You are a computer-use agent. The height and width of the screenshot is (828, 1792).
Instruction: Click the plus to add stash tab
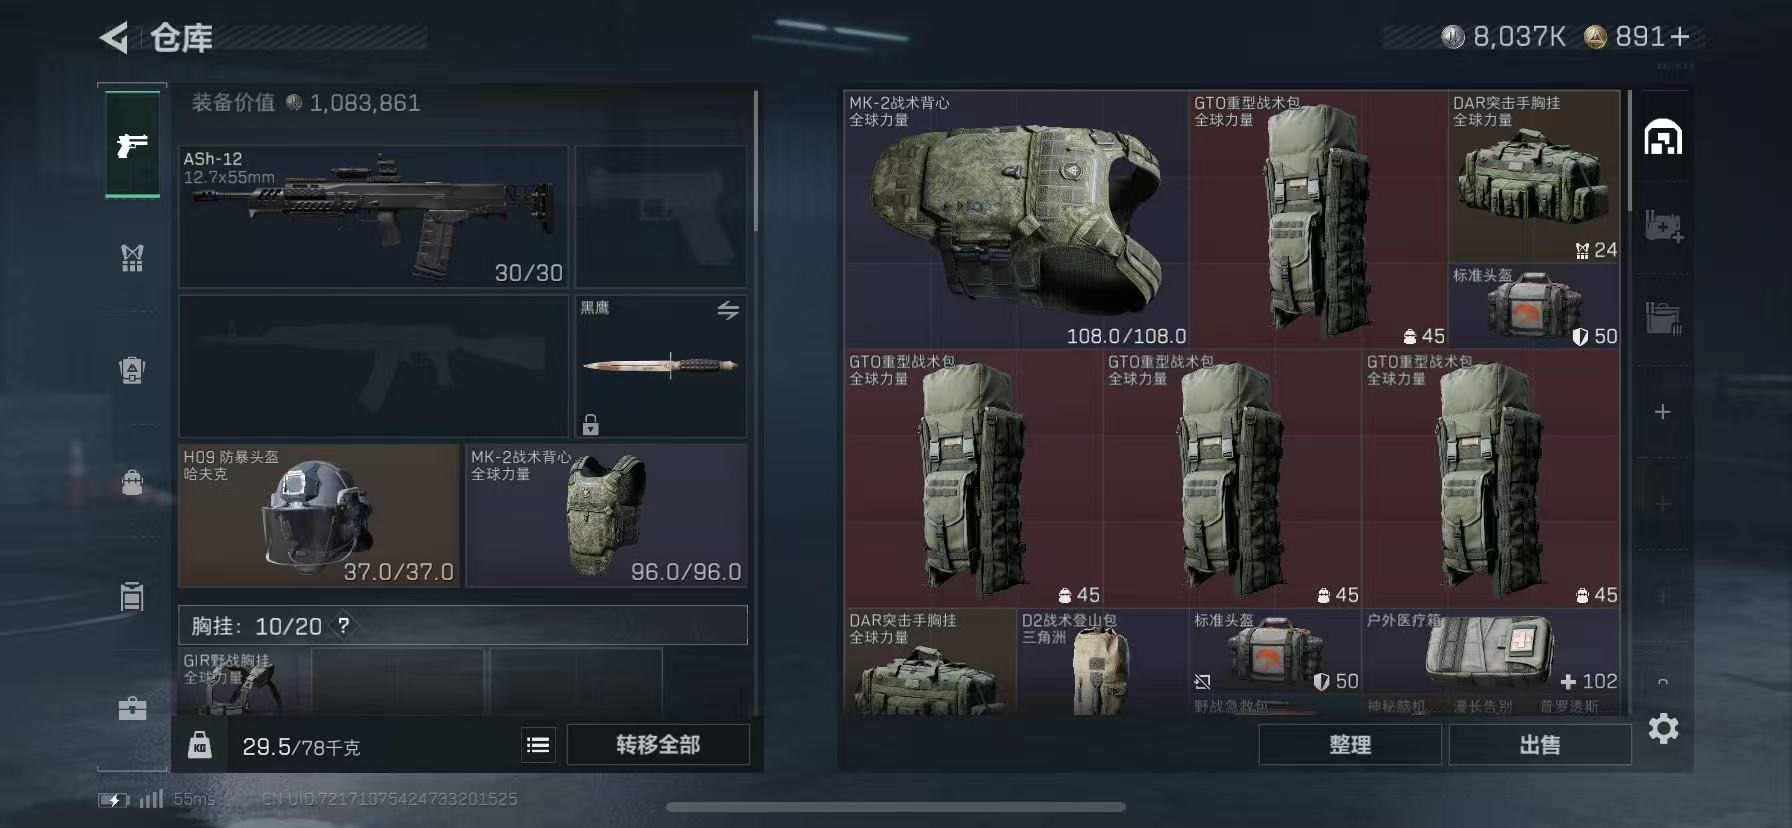(1662, 412)
